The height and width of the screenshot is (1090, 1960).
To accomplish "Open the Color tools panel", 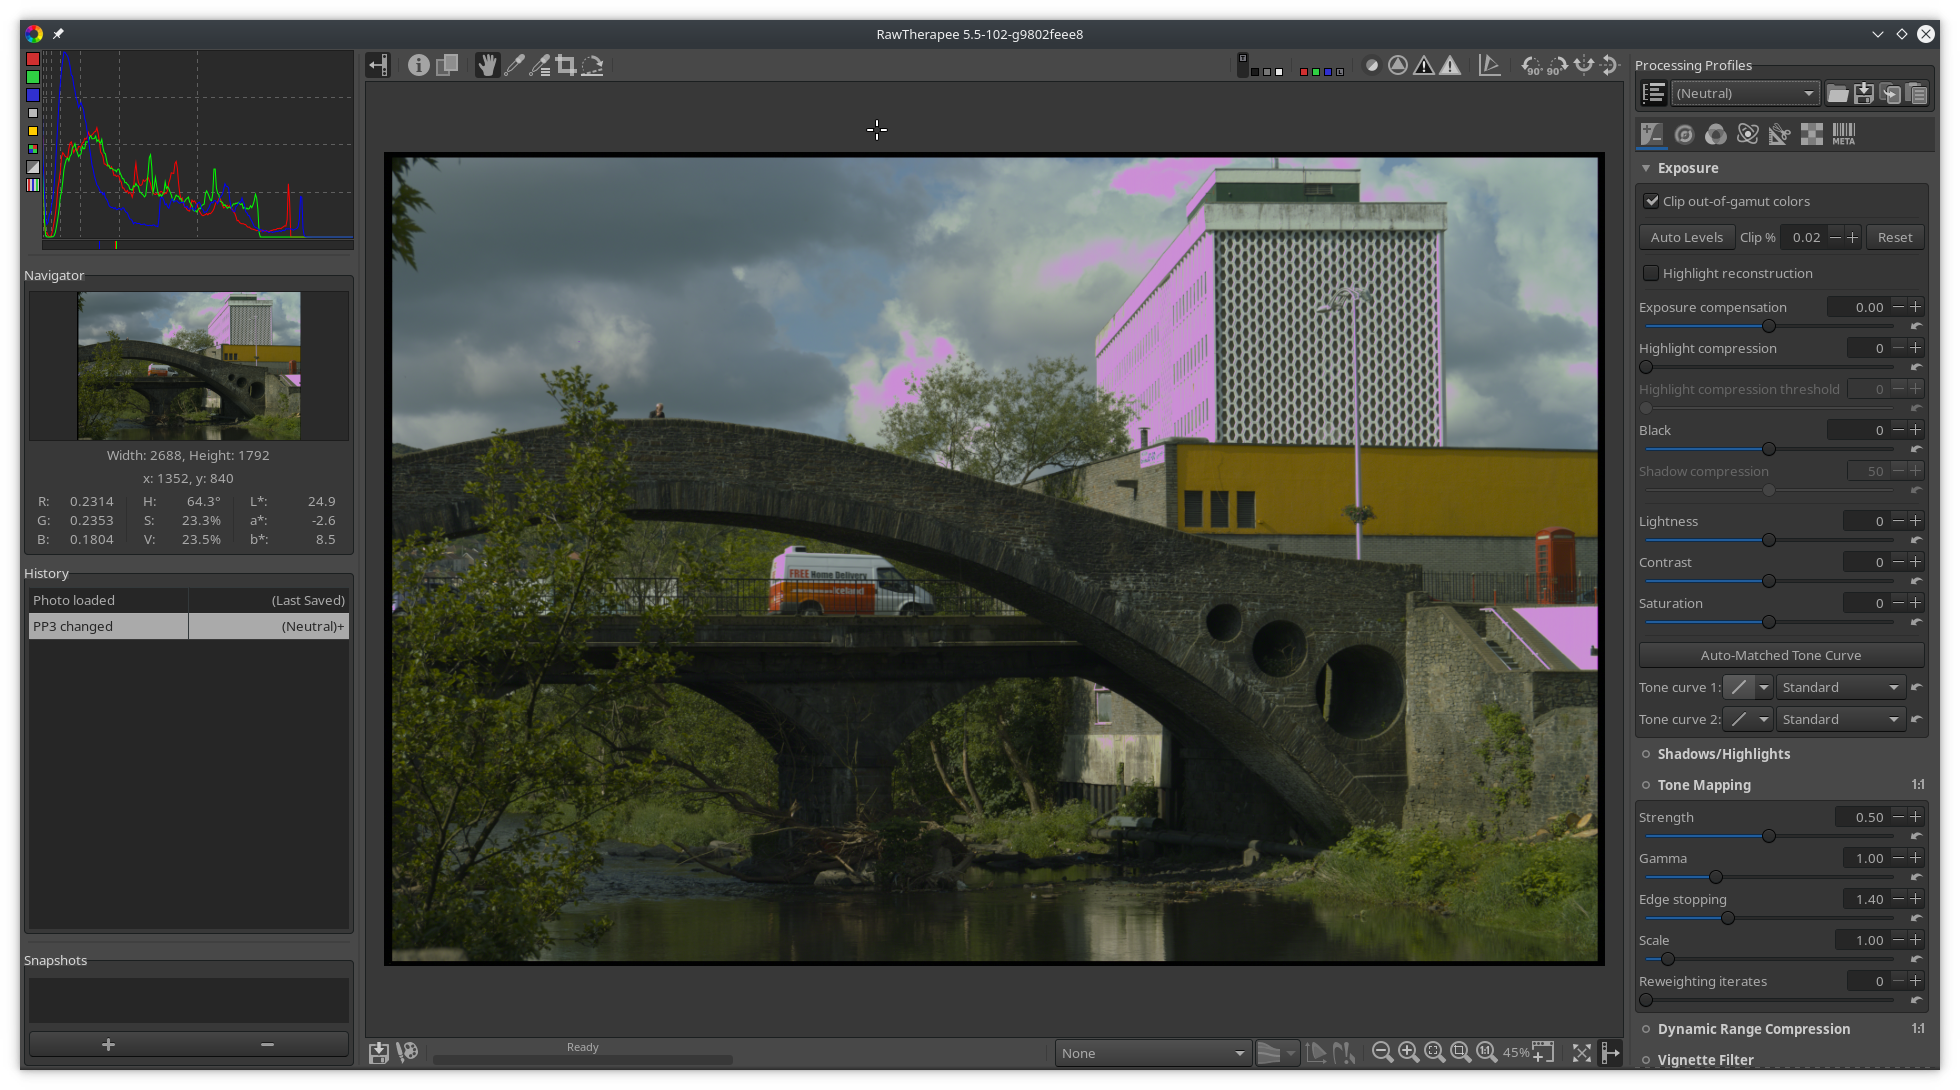I will pyautogui.click(x=1715, y=133).
